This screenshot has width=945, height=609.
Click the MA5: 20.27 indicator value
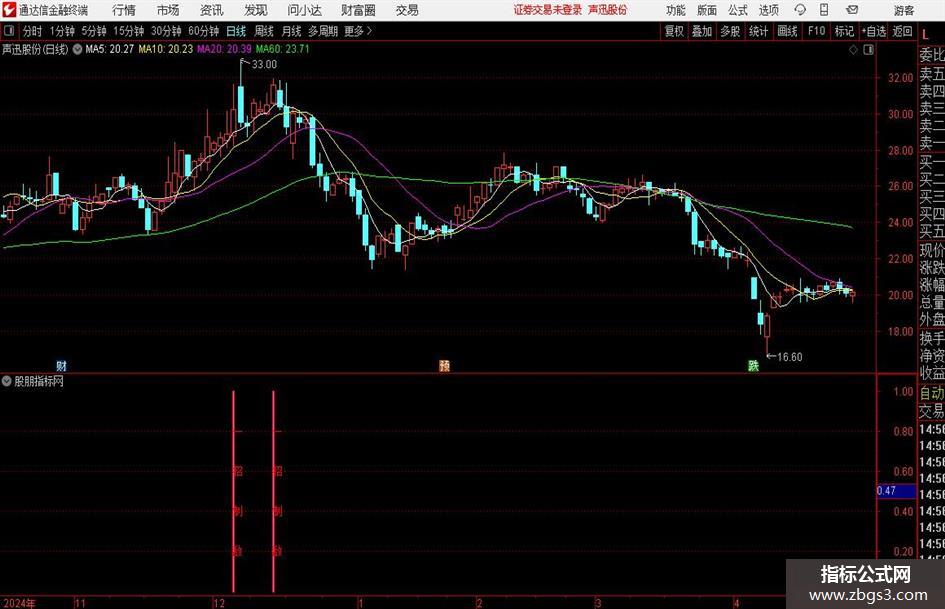click(x=110, y=49)
